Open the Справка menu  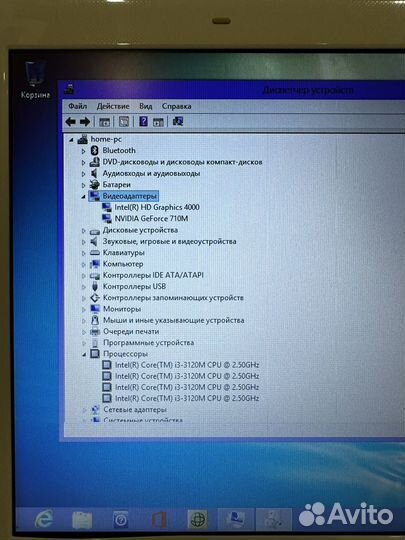[x=176, y=106]
